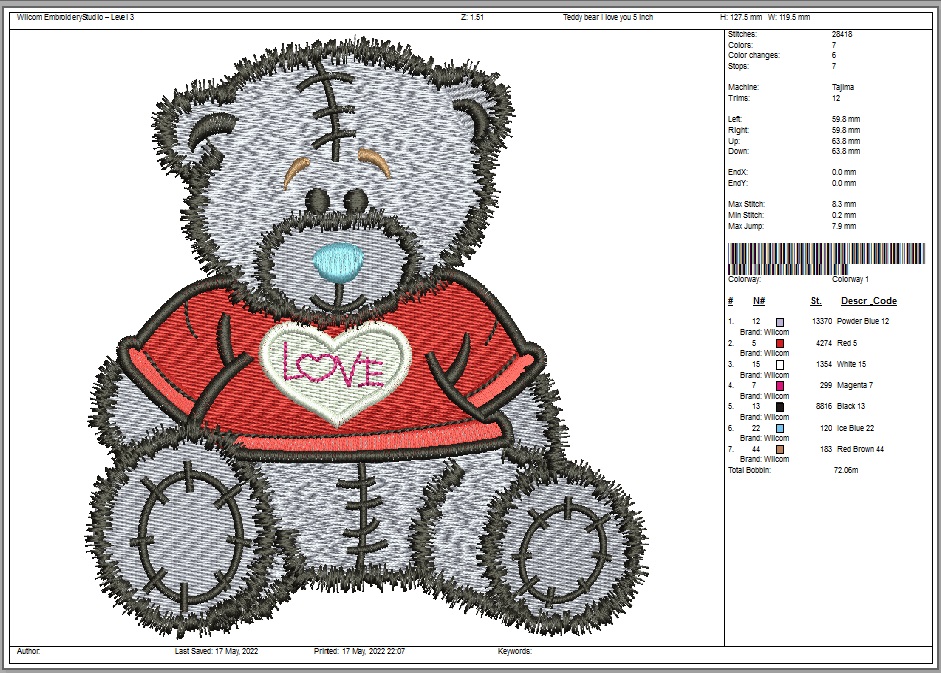Viewport: 941px width, 673px height.
Task: Click the worksheet barcode
Action: 826,259
